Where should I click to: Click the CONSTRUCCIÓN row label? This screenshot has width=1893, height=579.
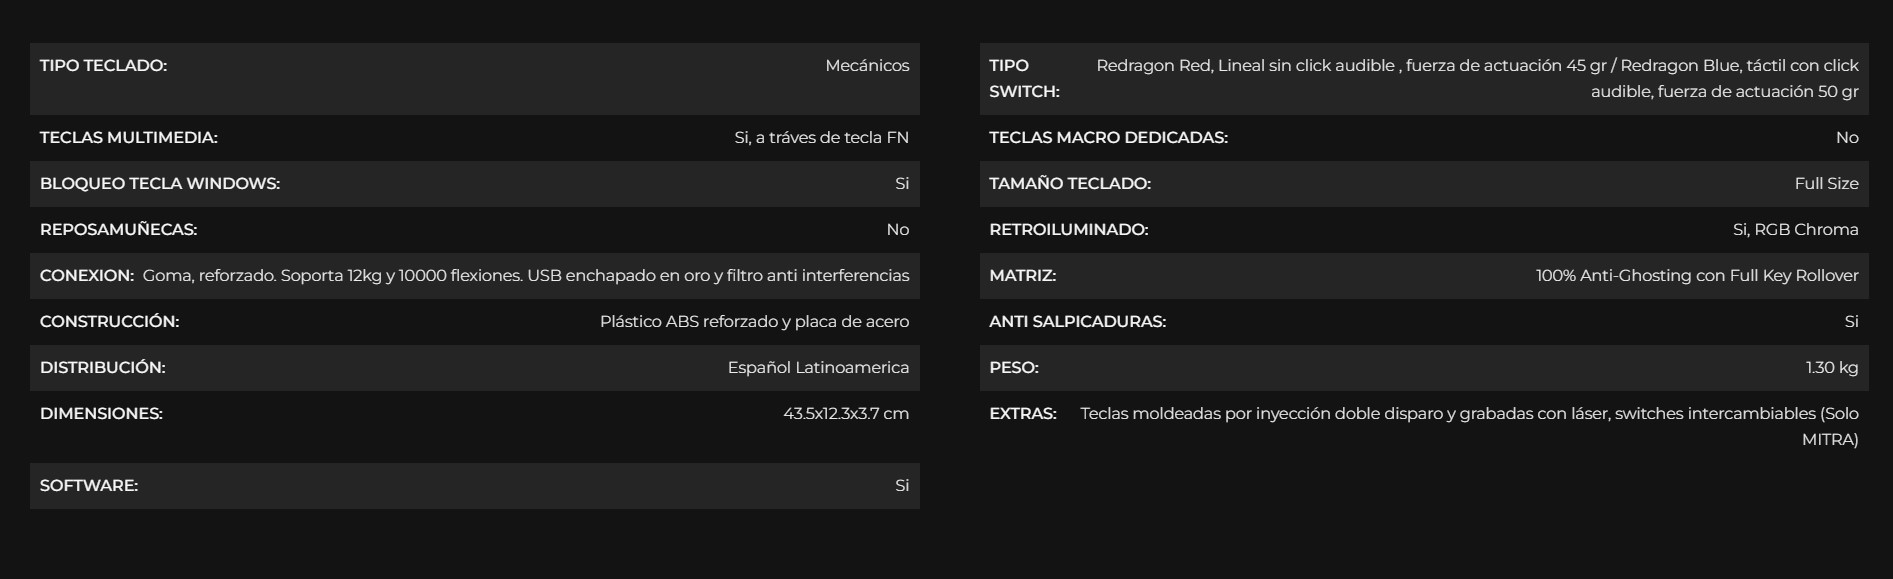pyautogui.click(x=109, y=322)
